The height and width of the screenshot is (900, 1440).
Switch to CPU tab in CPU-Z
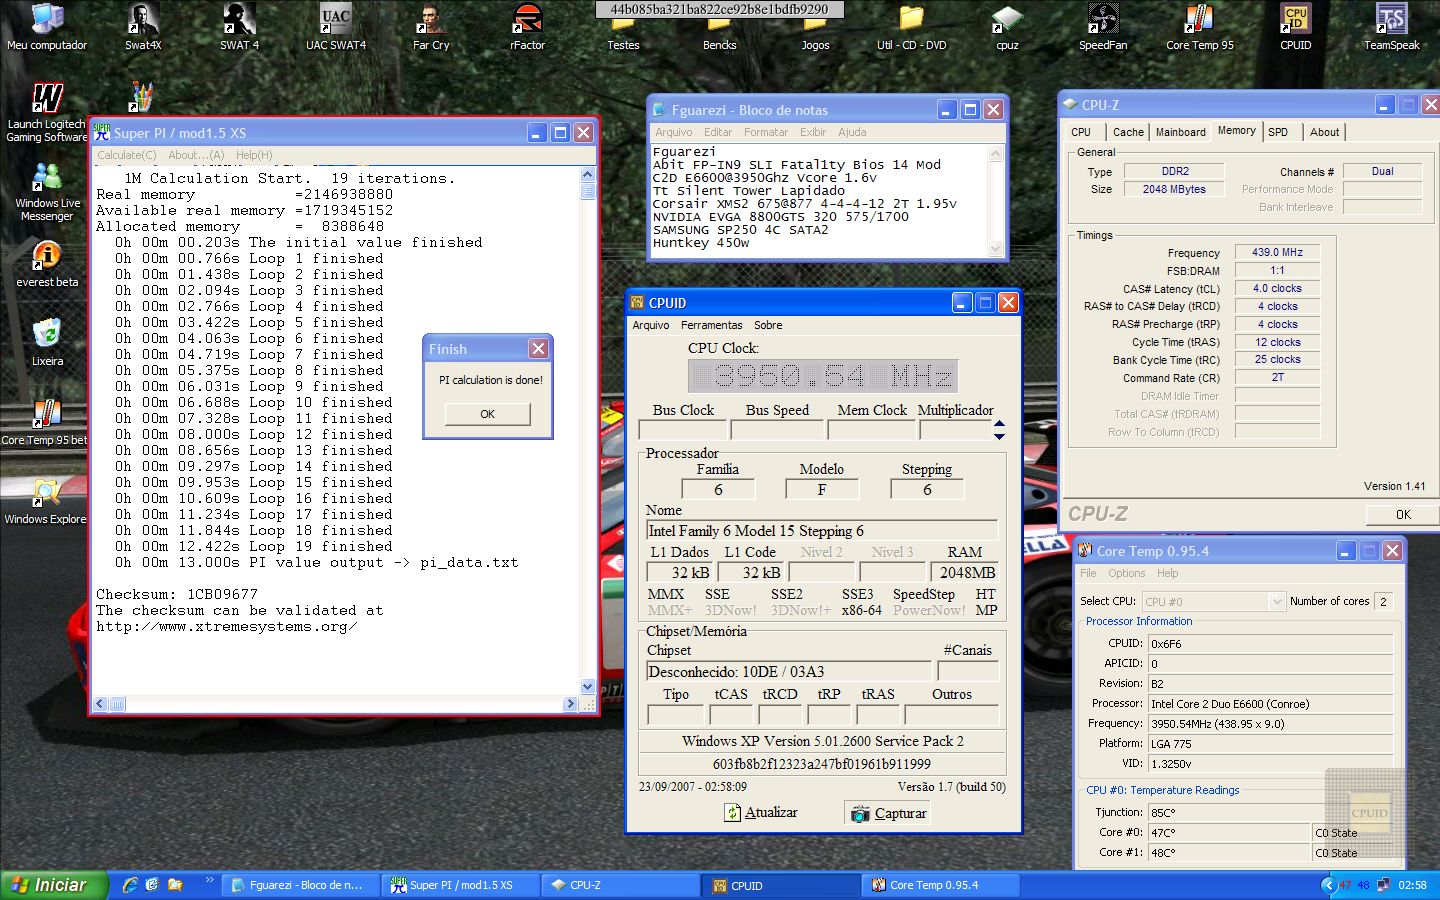[x=1081, y=132]
